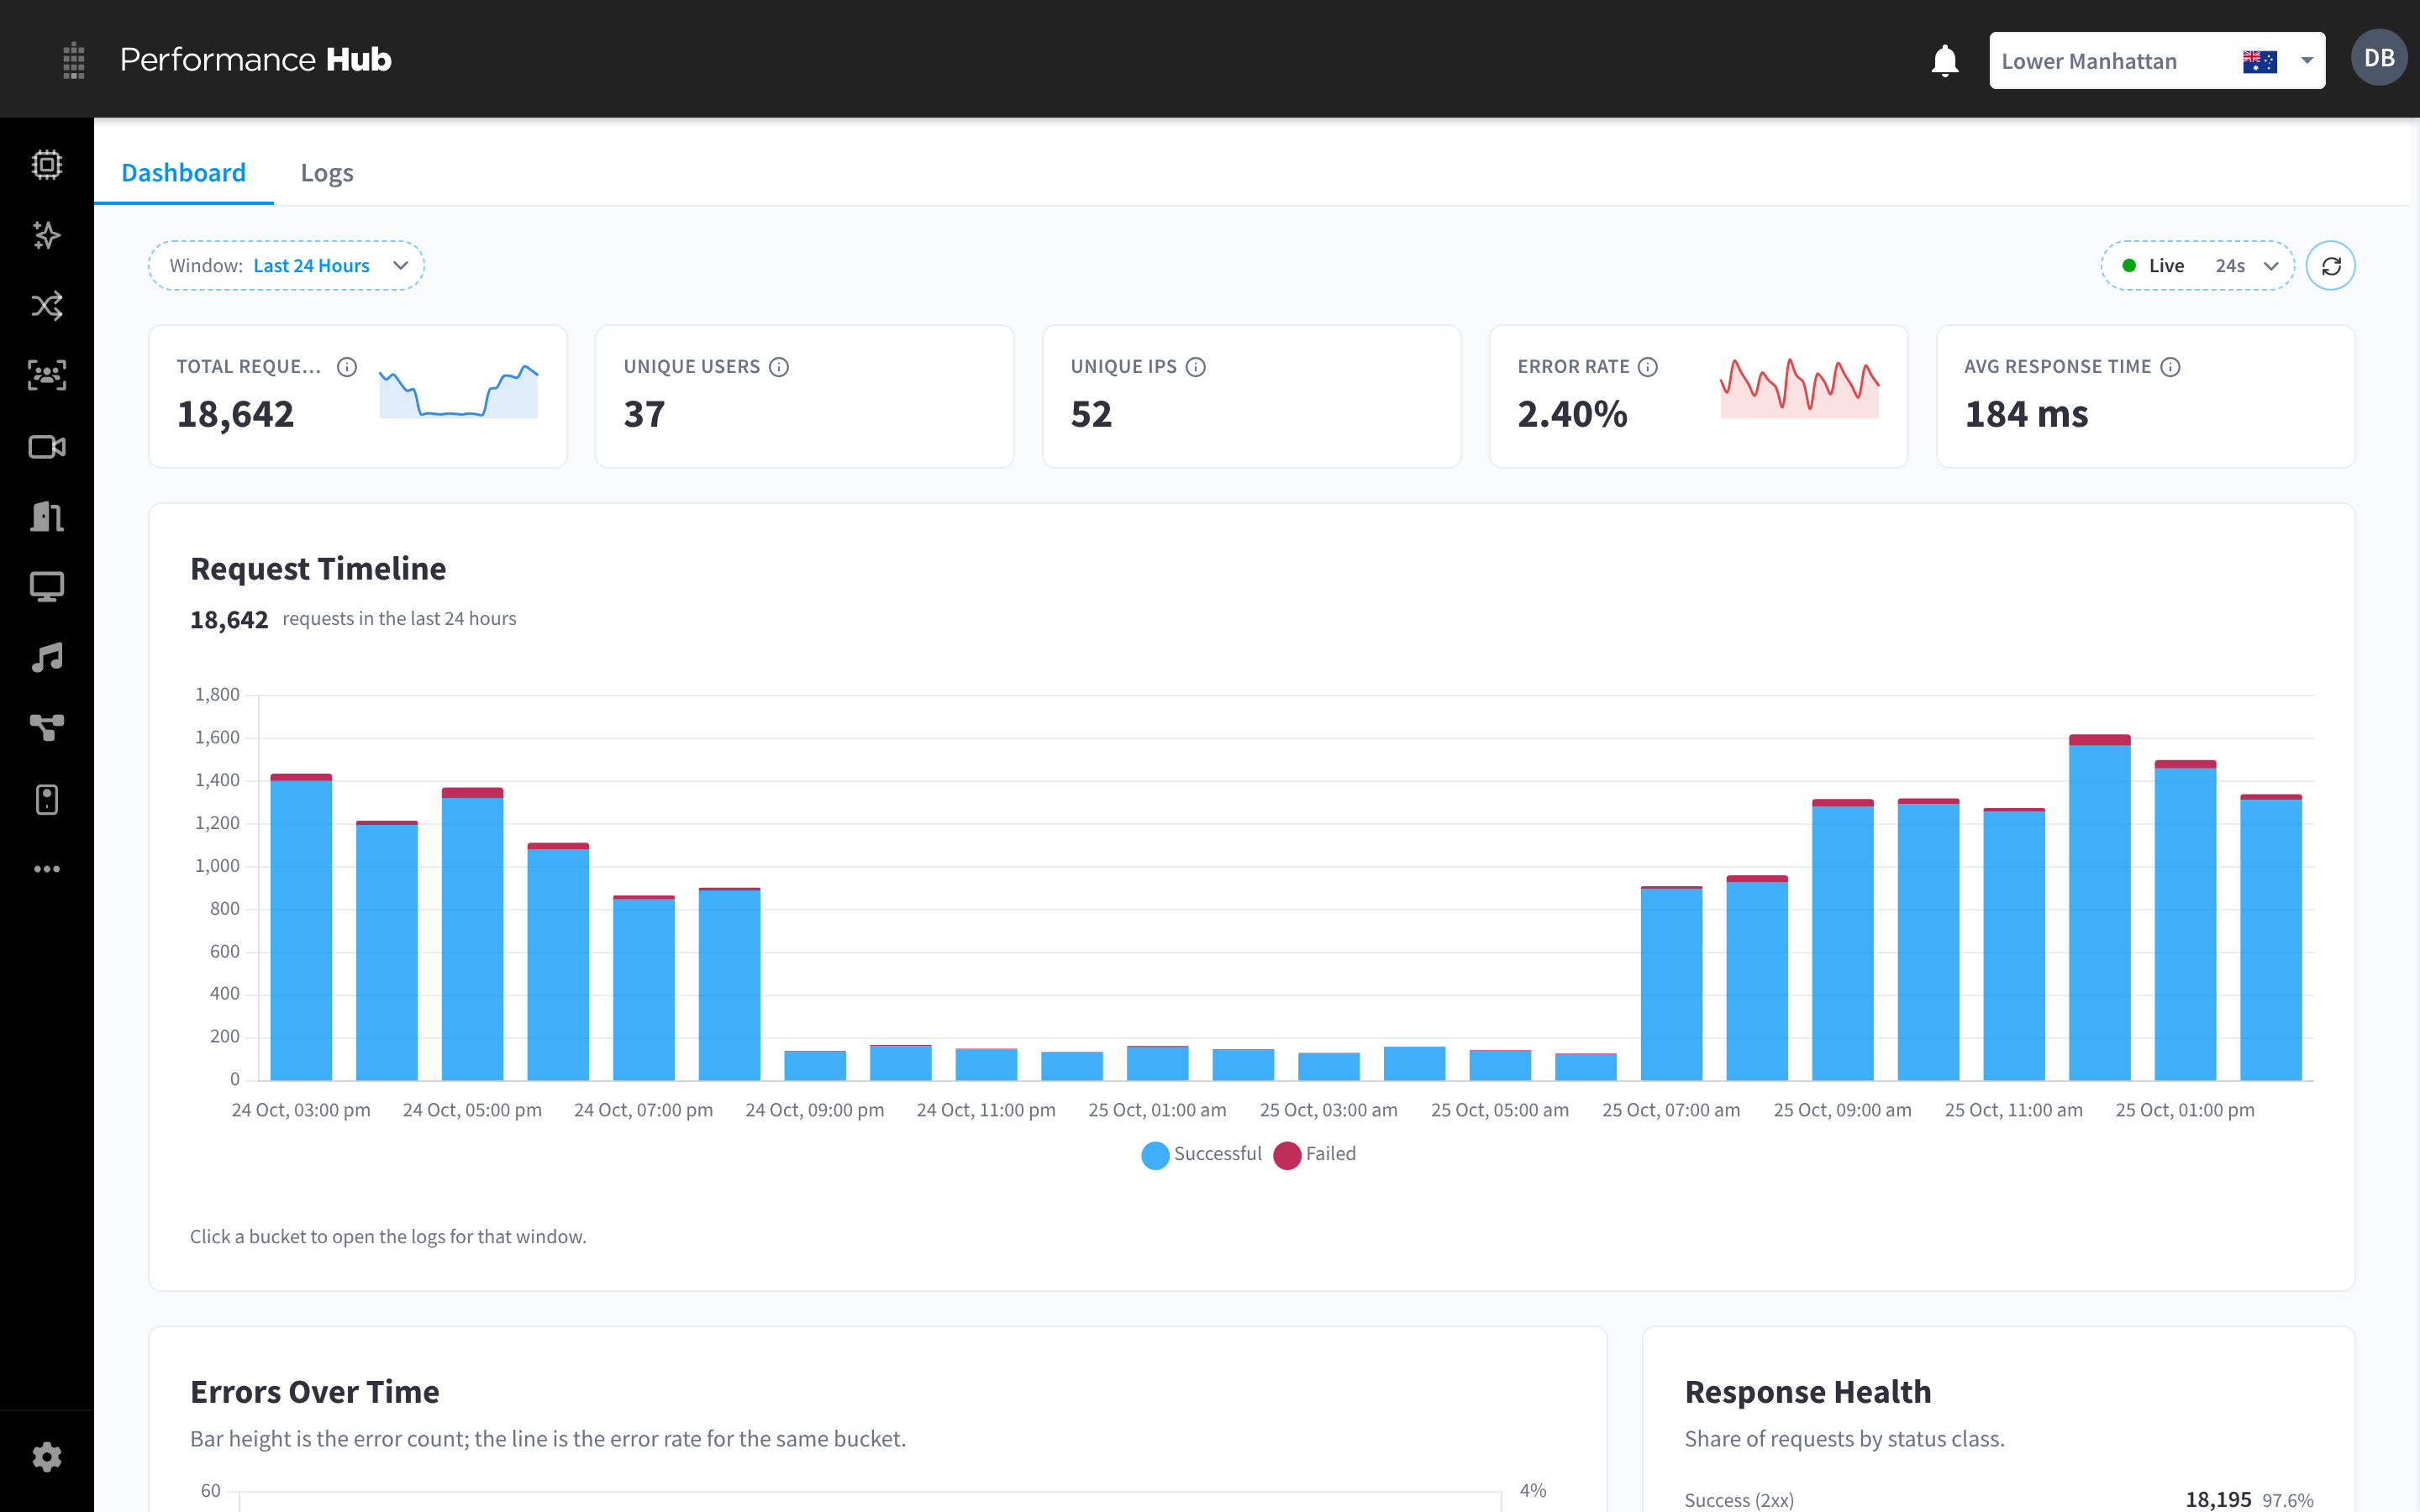Click the 25 Oct 07:00 am bar
Screen dimensions: 2420x1512
click(x=1672, y=983)
